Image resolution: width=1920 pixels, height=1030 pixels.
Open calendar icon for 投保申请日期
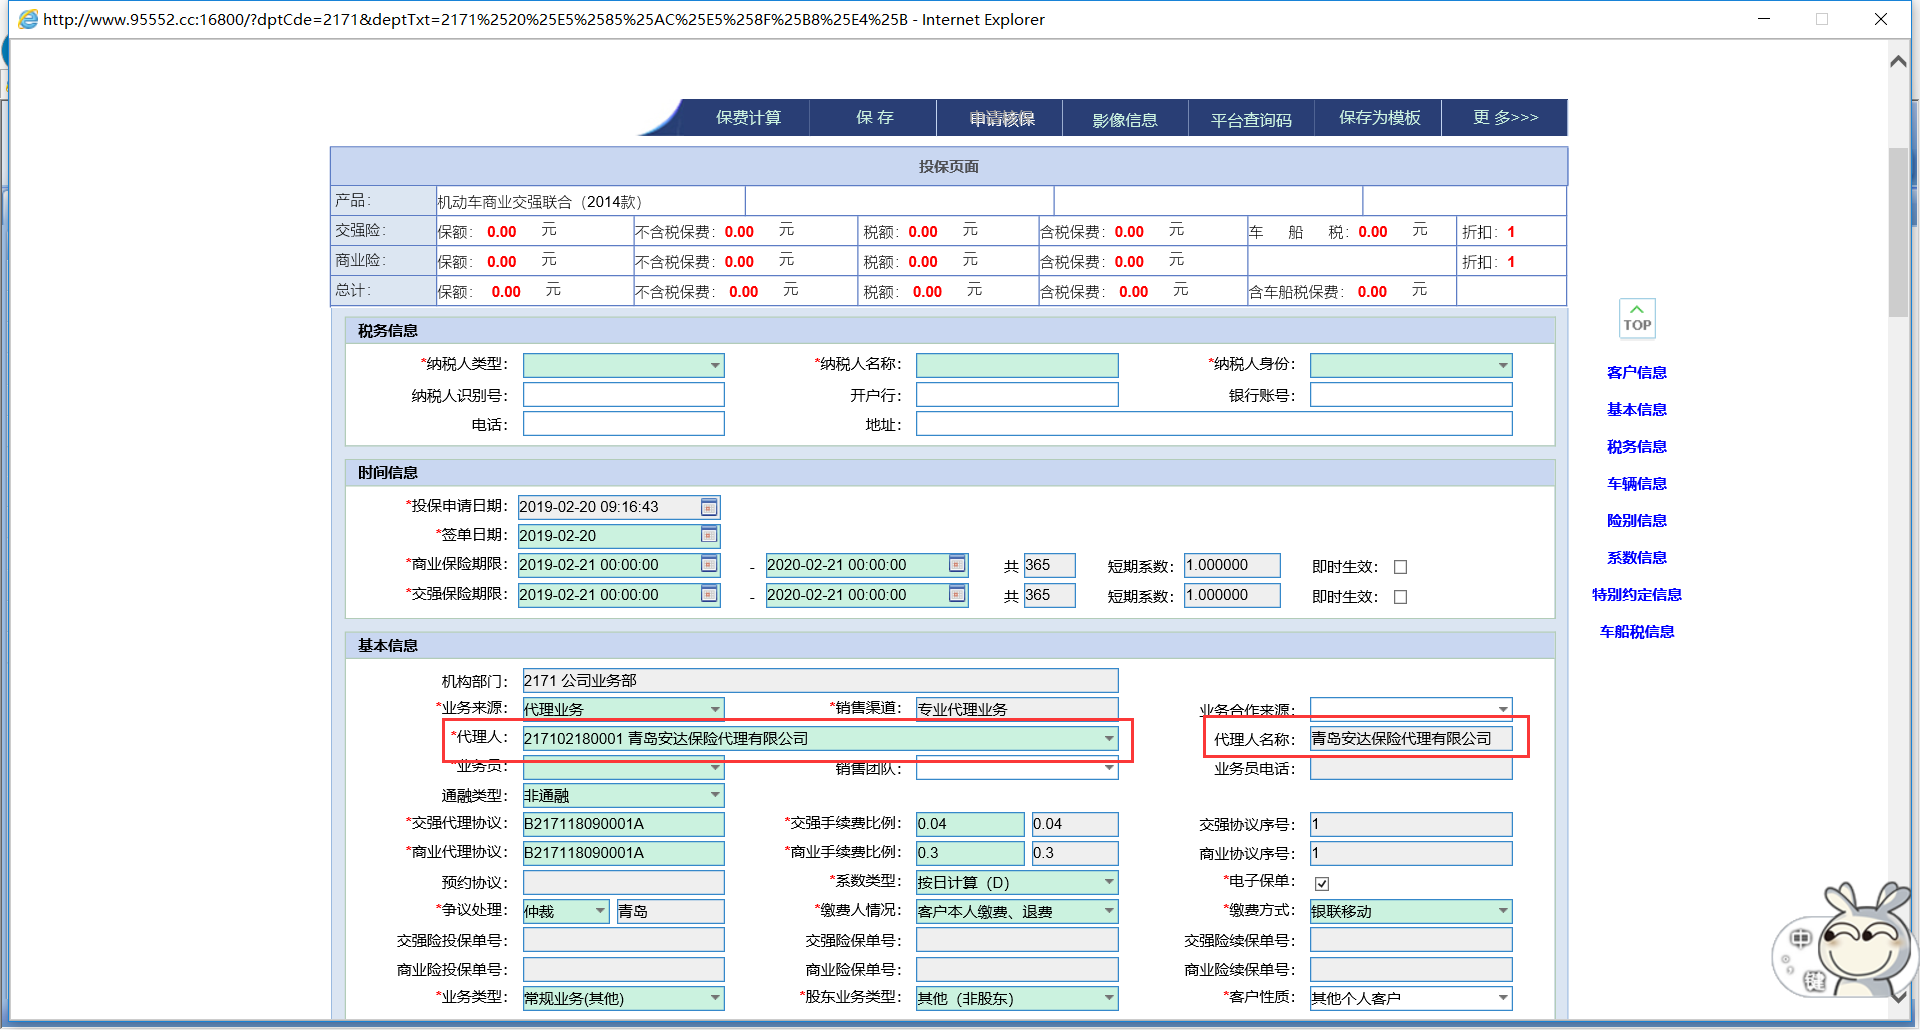(709, 507)
